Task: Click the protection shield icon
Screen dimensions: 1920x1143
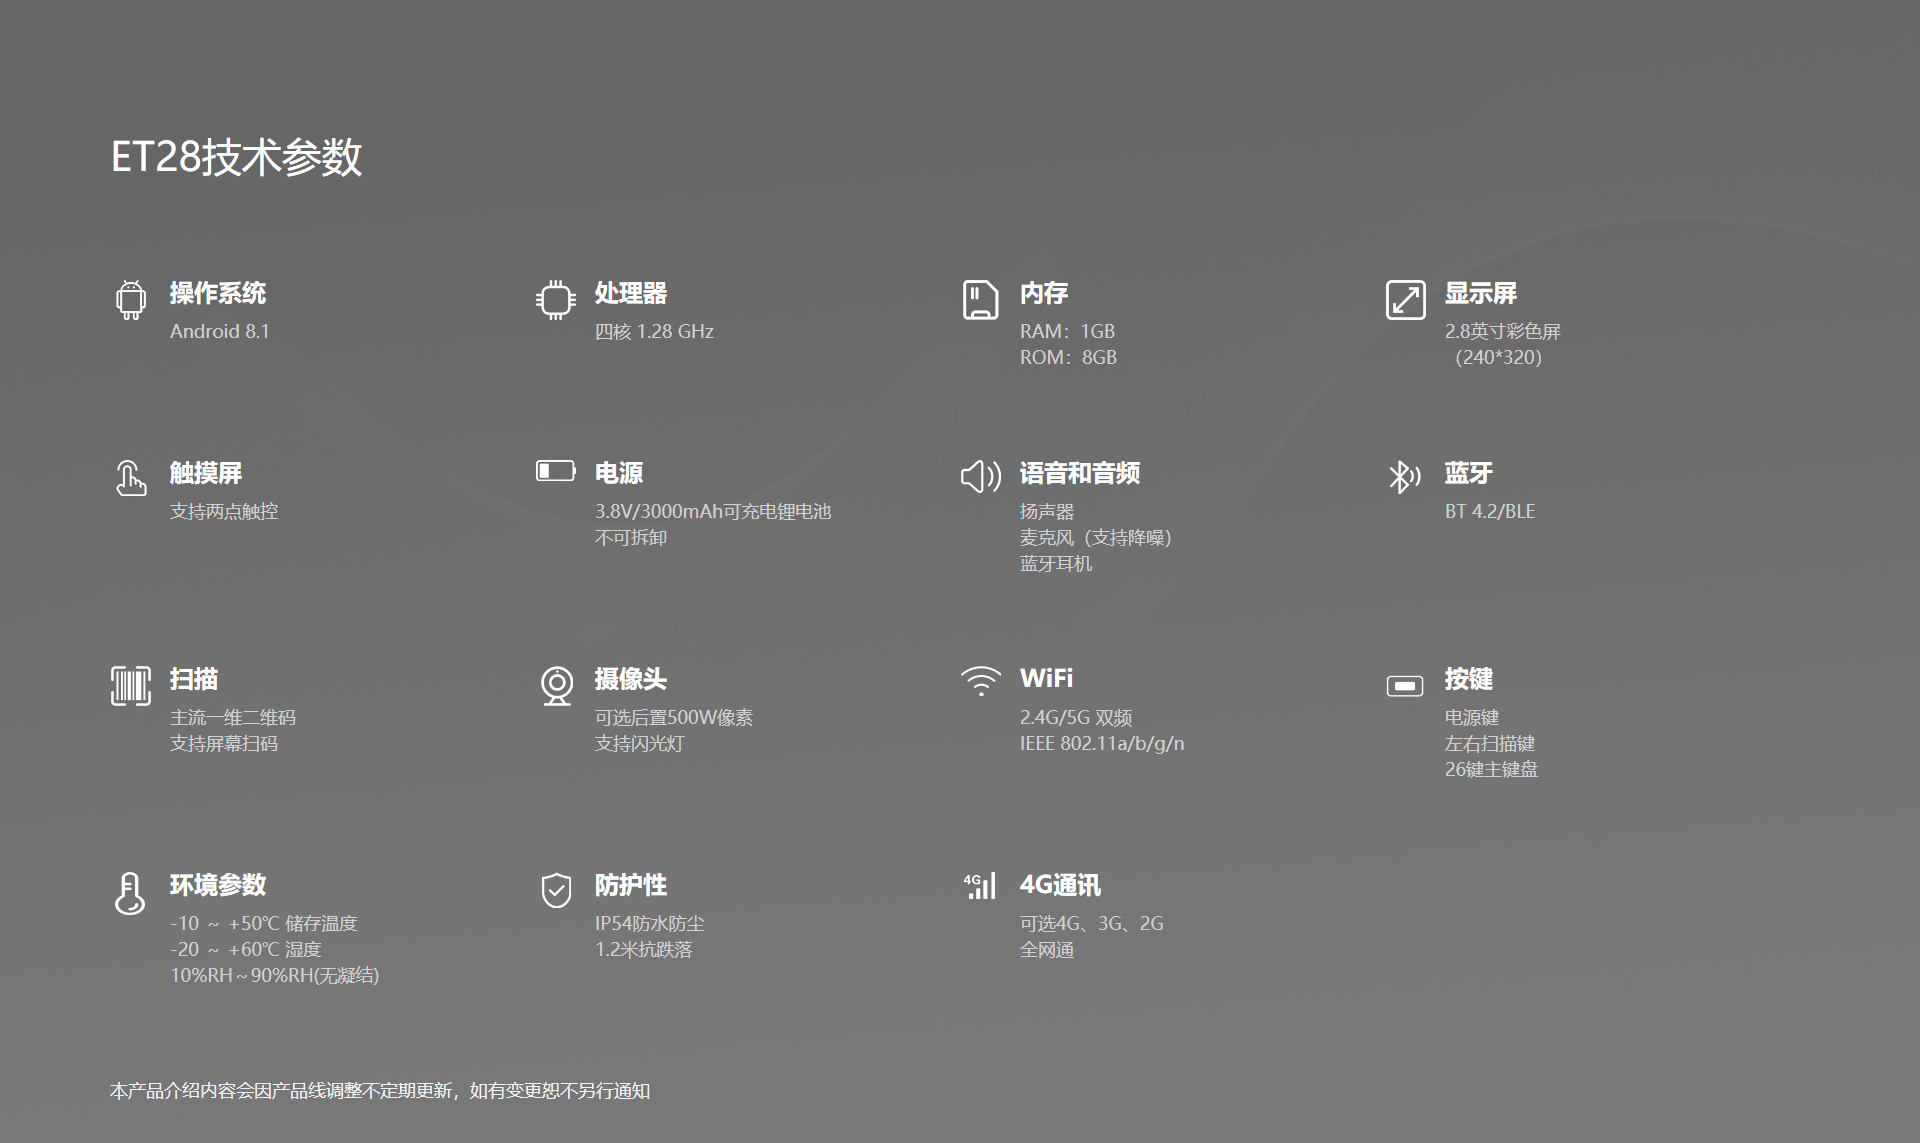Action: pos(556,890)
